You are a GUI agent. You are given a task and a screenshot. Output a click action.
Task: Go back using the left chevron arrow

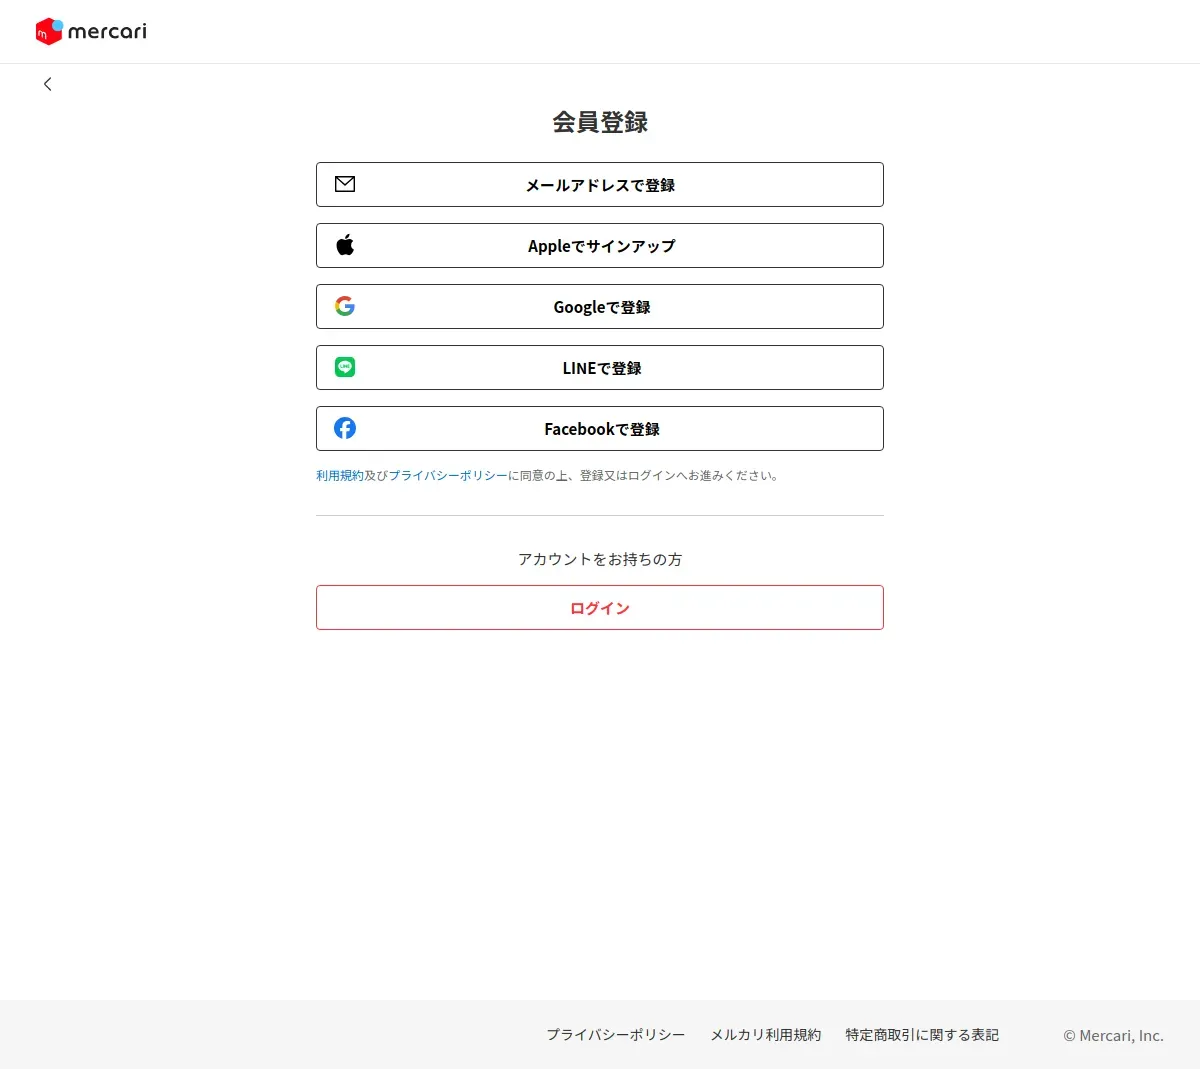[47, 84]
